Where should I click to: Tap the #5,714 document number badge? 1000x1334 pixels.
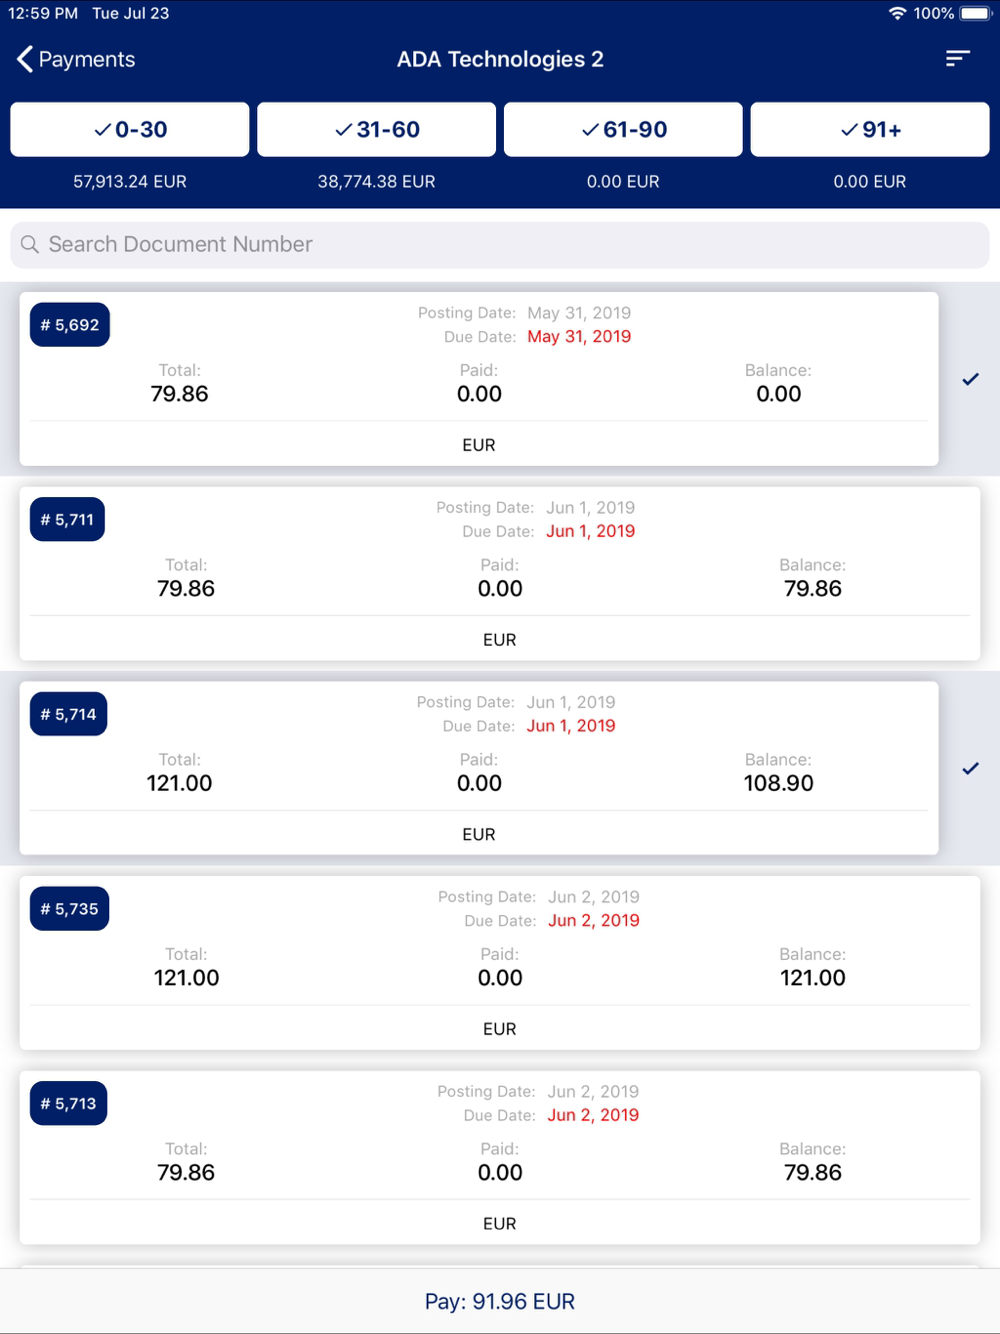tap(68, 714)
